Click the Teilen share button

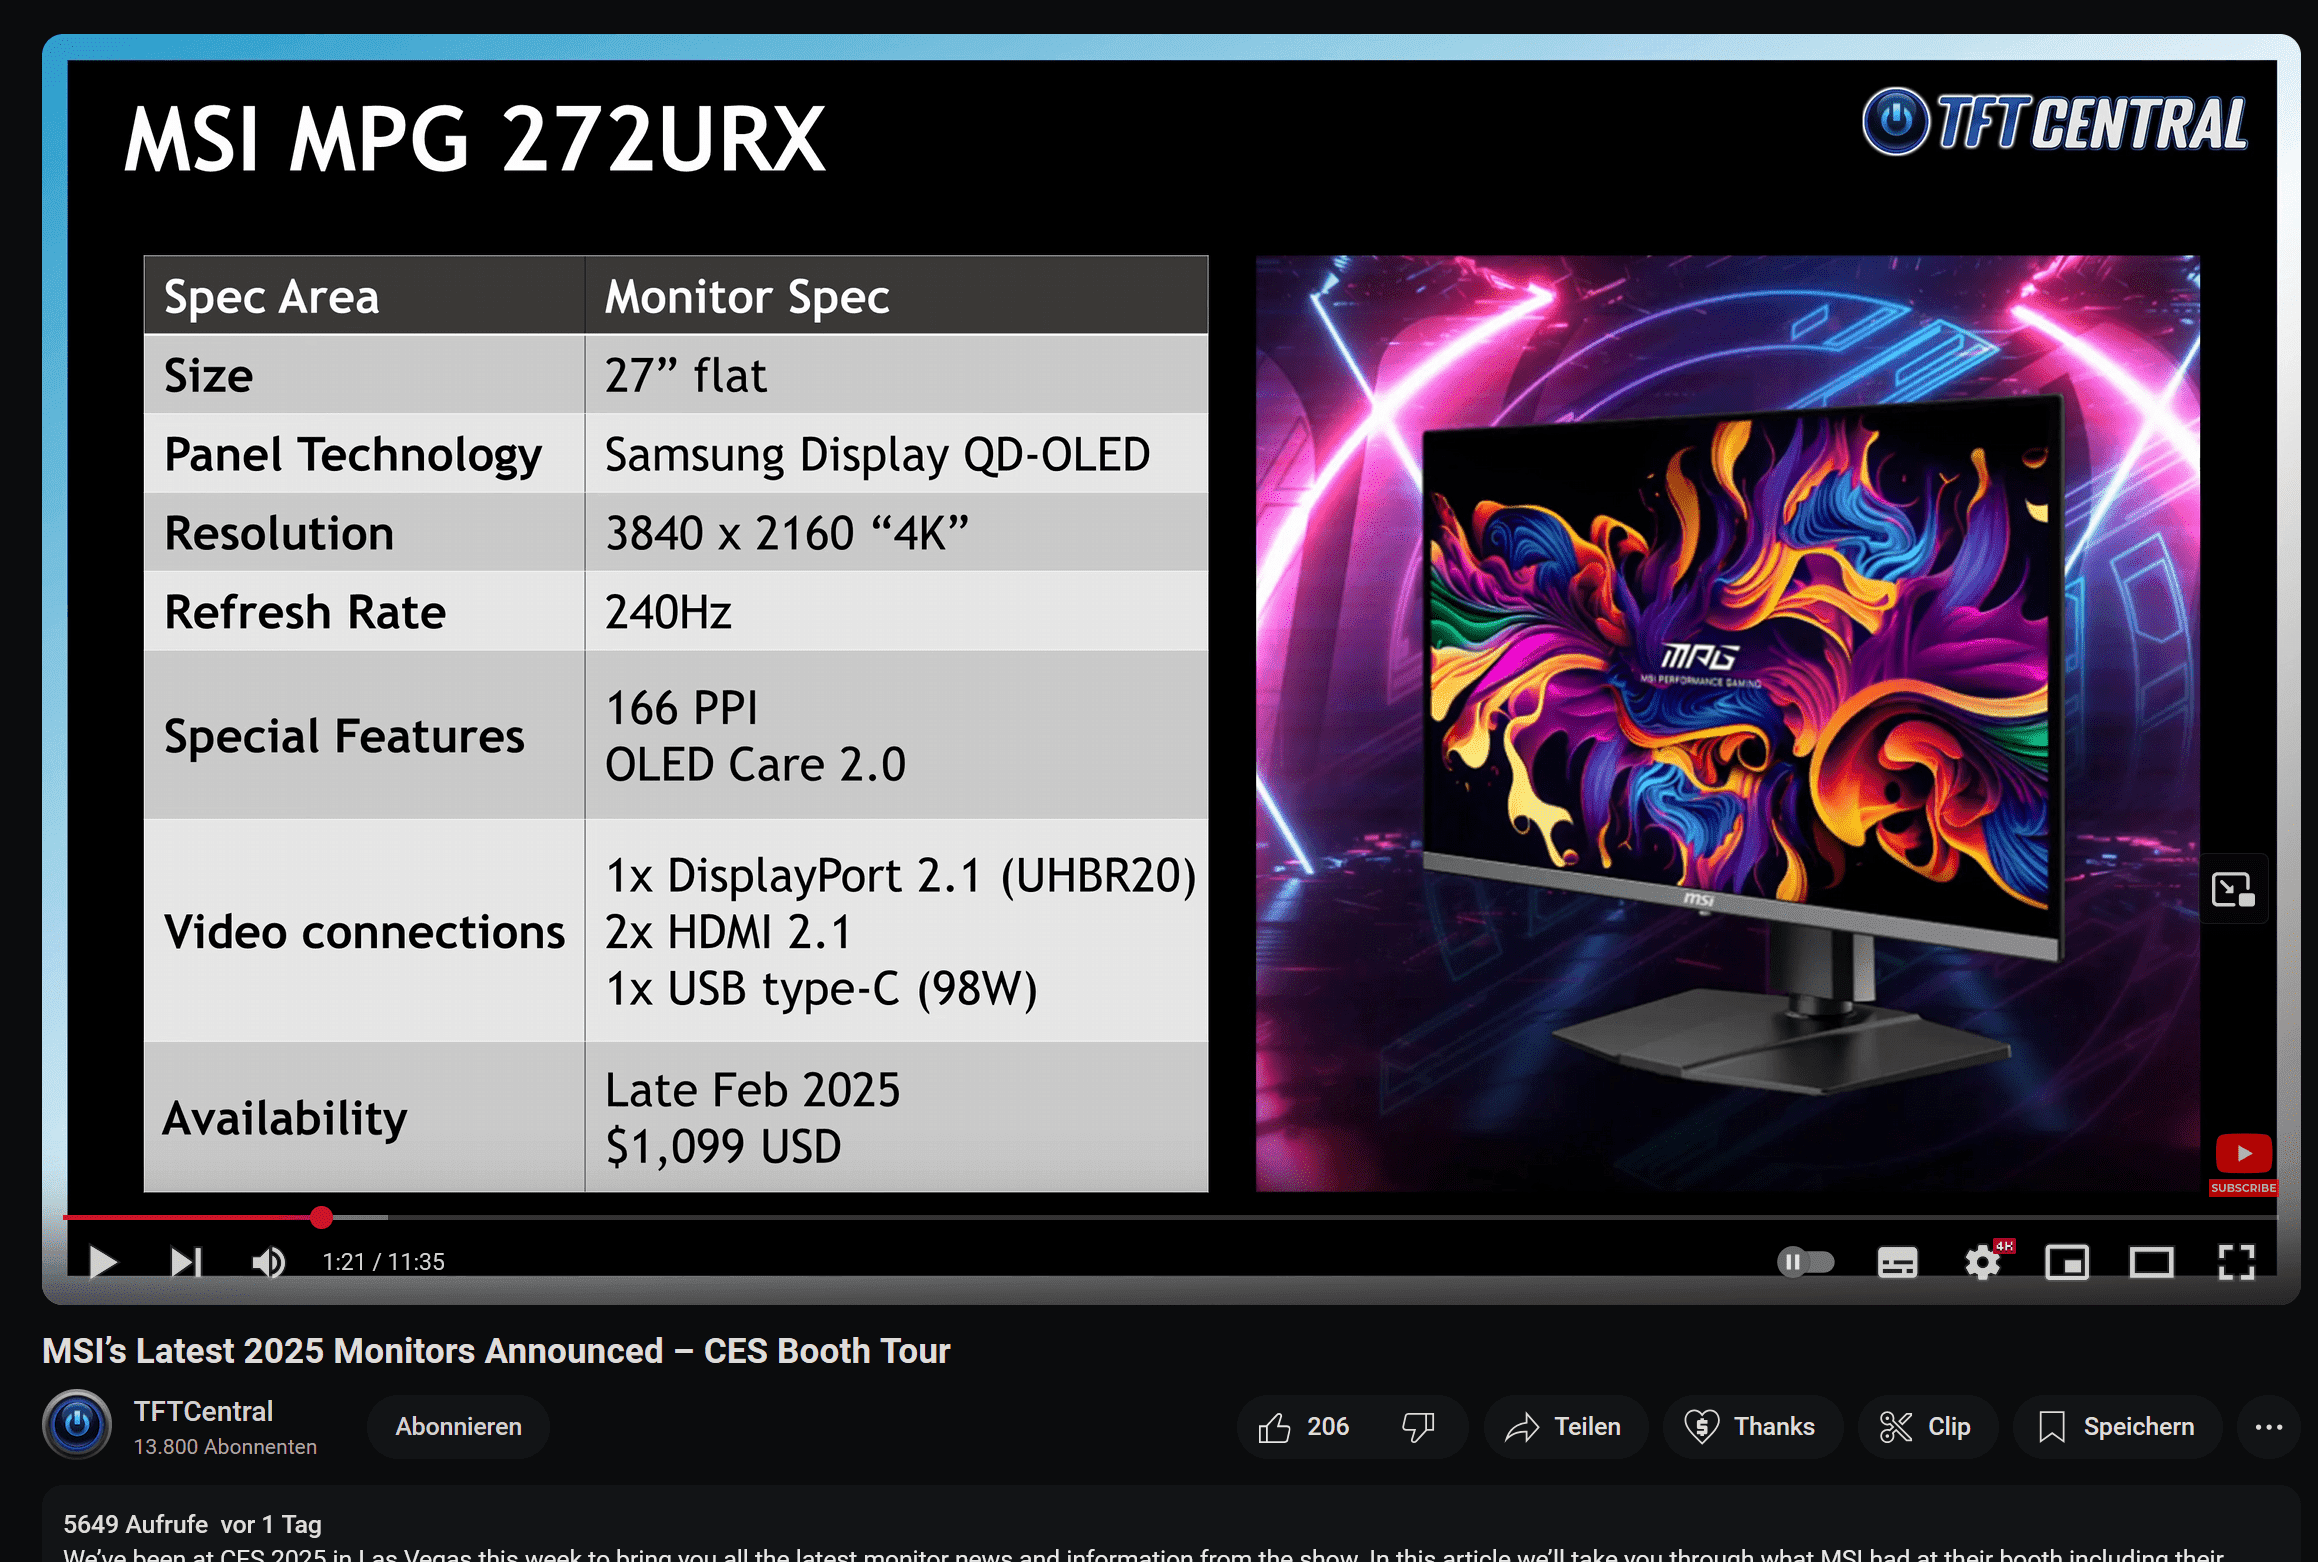click(x=1564, y=1427)
